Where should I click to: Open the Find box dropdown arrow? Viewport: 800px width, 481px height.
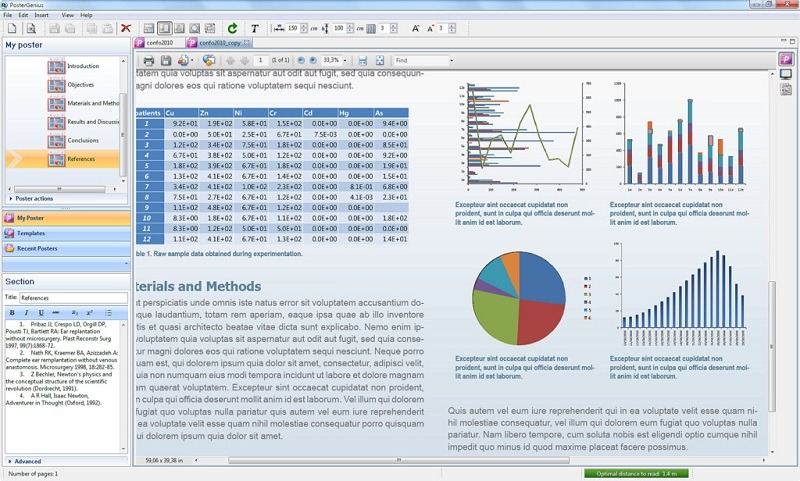click(x=452, y=61)
